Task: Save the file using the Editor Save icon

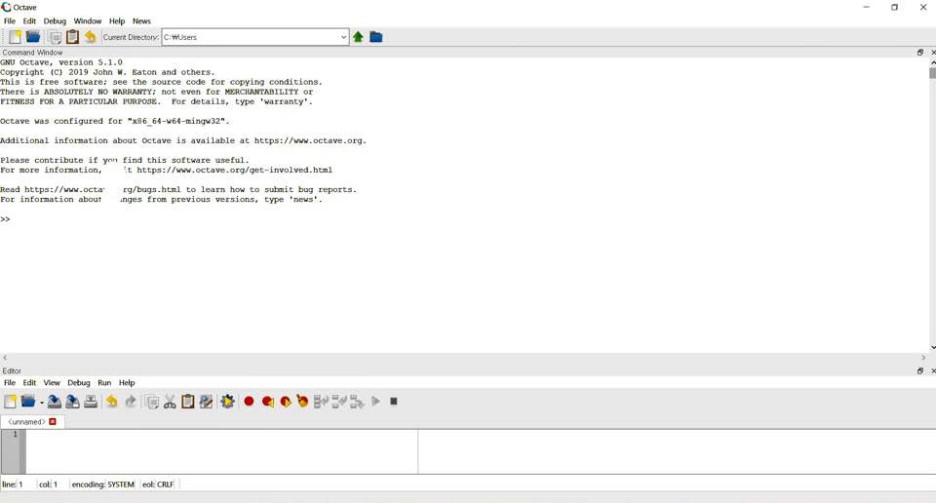Action: coord(54,402)
